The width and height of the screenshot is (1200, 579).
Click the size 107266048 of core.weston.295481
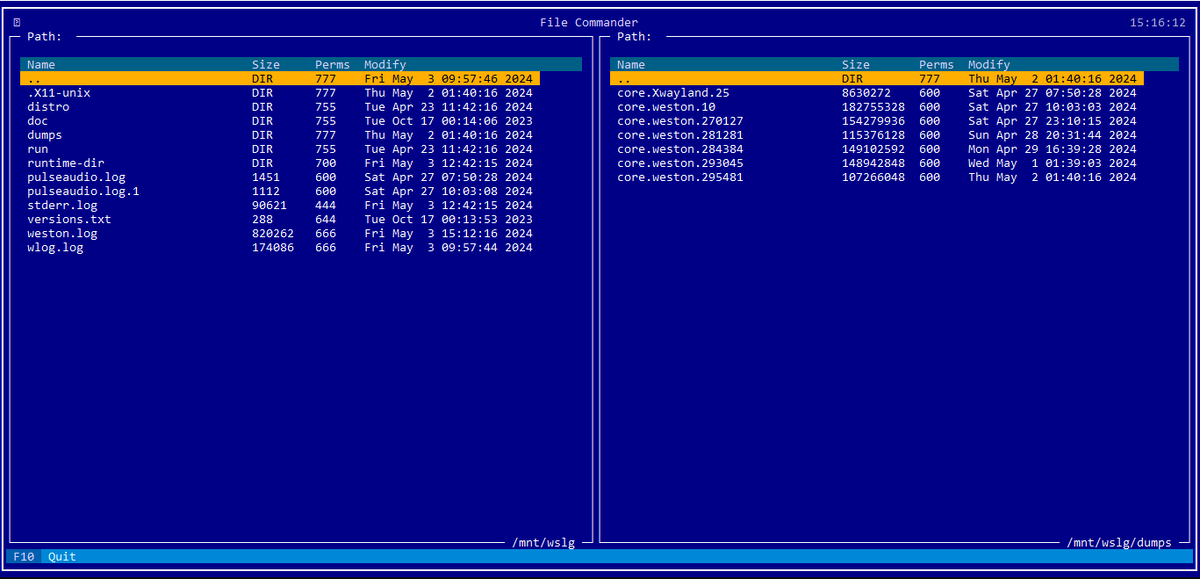tap(873, 177)
